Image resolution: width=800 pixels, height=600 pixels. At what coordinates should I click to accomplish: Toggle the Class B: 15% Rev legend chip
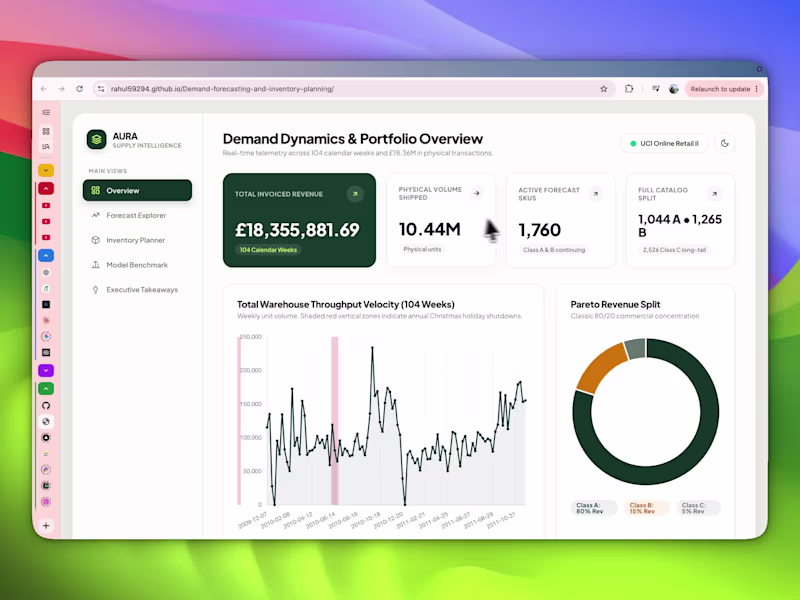tap(646, 508)
